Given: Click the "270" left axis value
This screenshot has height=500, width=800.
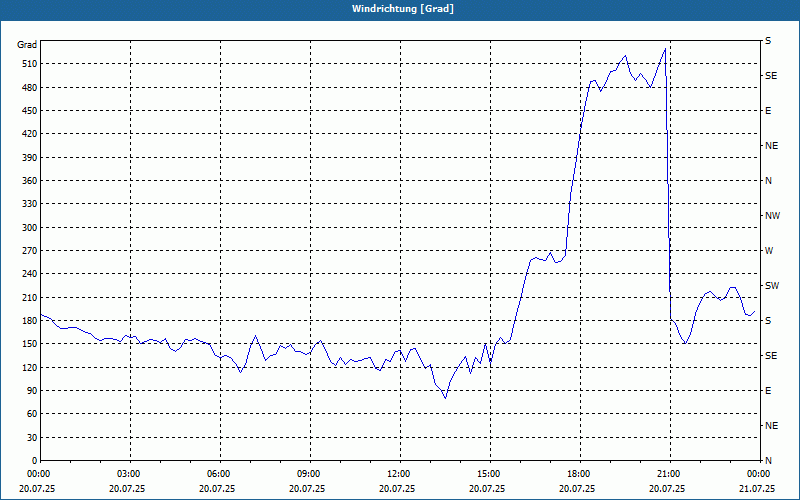Looking at the screenshot, I should (30, 251).
